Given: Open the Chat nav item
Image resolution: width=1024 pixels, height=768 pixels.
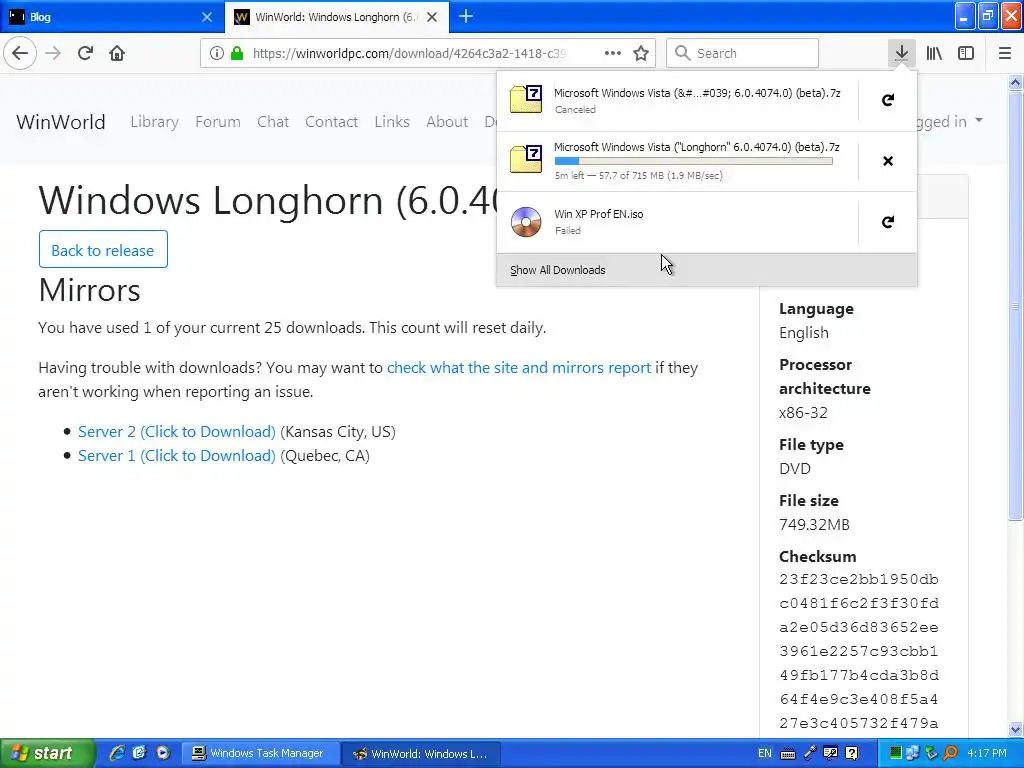Looking at the screenshot, I should tap(273, 121).
